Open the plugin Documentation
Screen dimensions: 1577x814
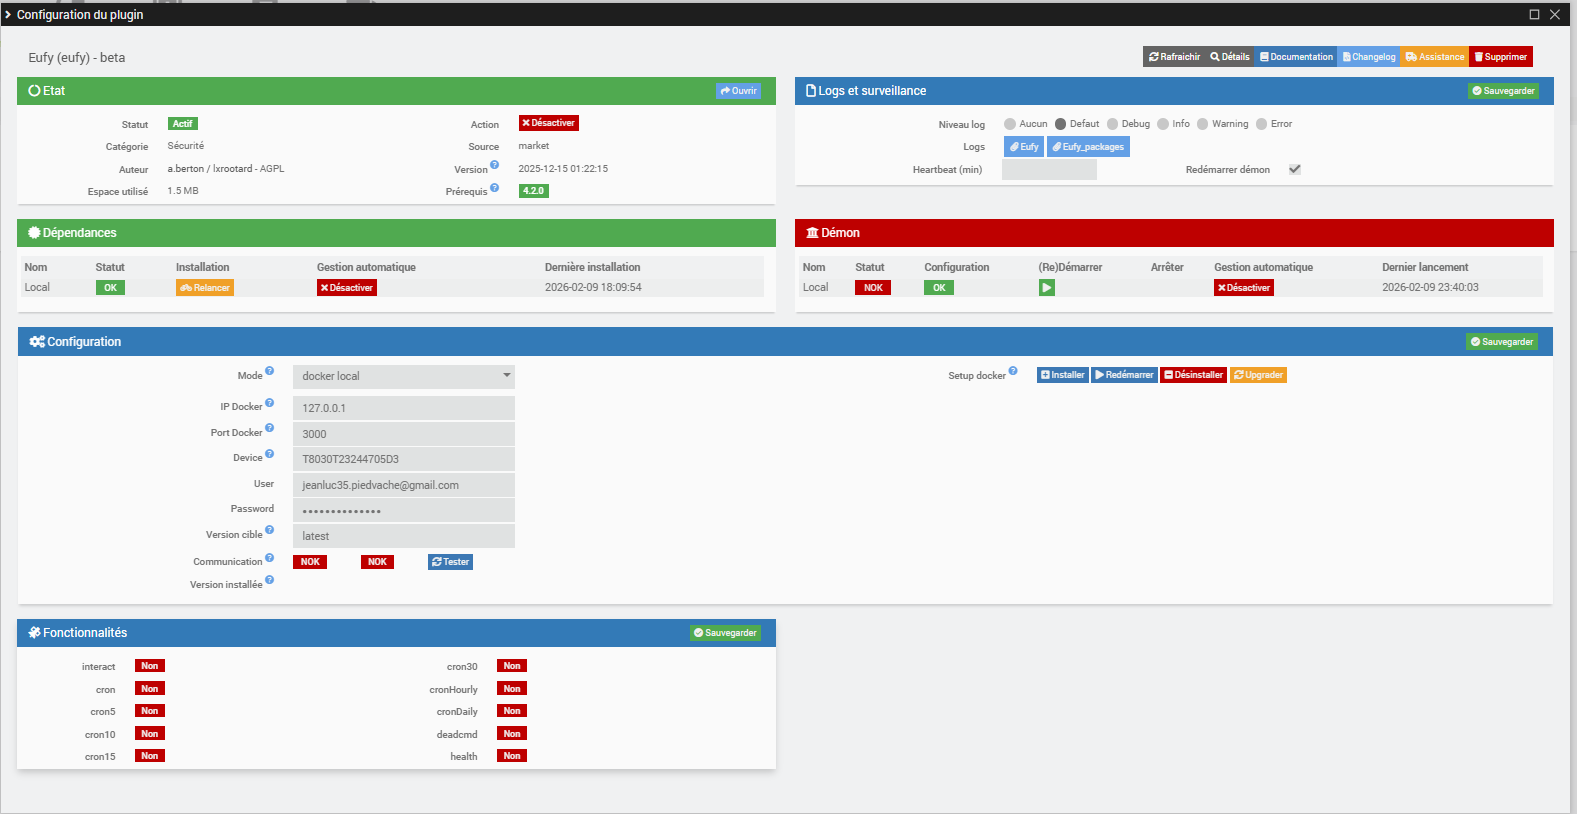pyautogui.click(x=1296, y=57)
